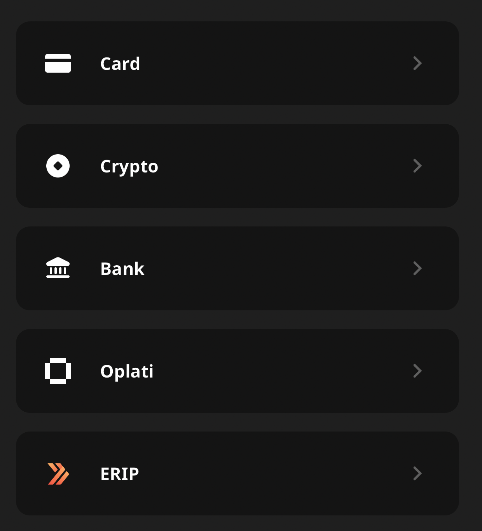Choose Bank payment method row

tap(237, 268)
